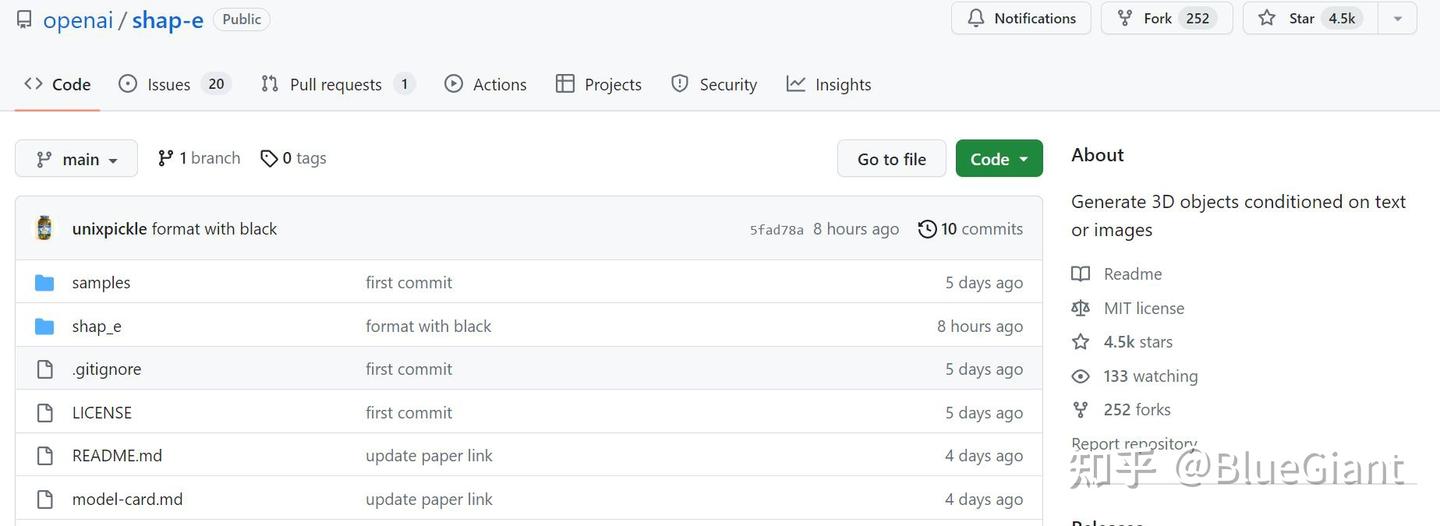Image resolution: width=1440 pixels, height=526 pixels.
Task: Click the unixpickle avatar thumbnail
Action: coord(44,228)
